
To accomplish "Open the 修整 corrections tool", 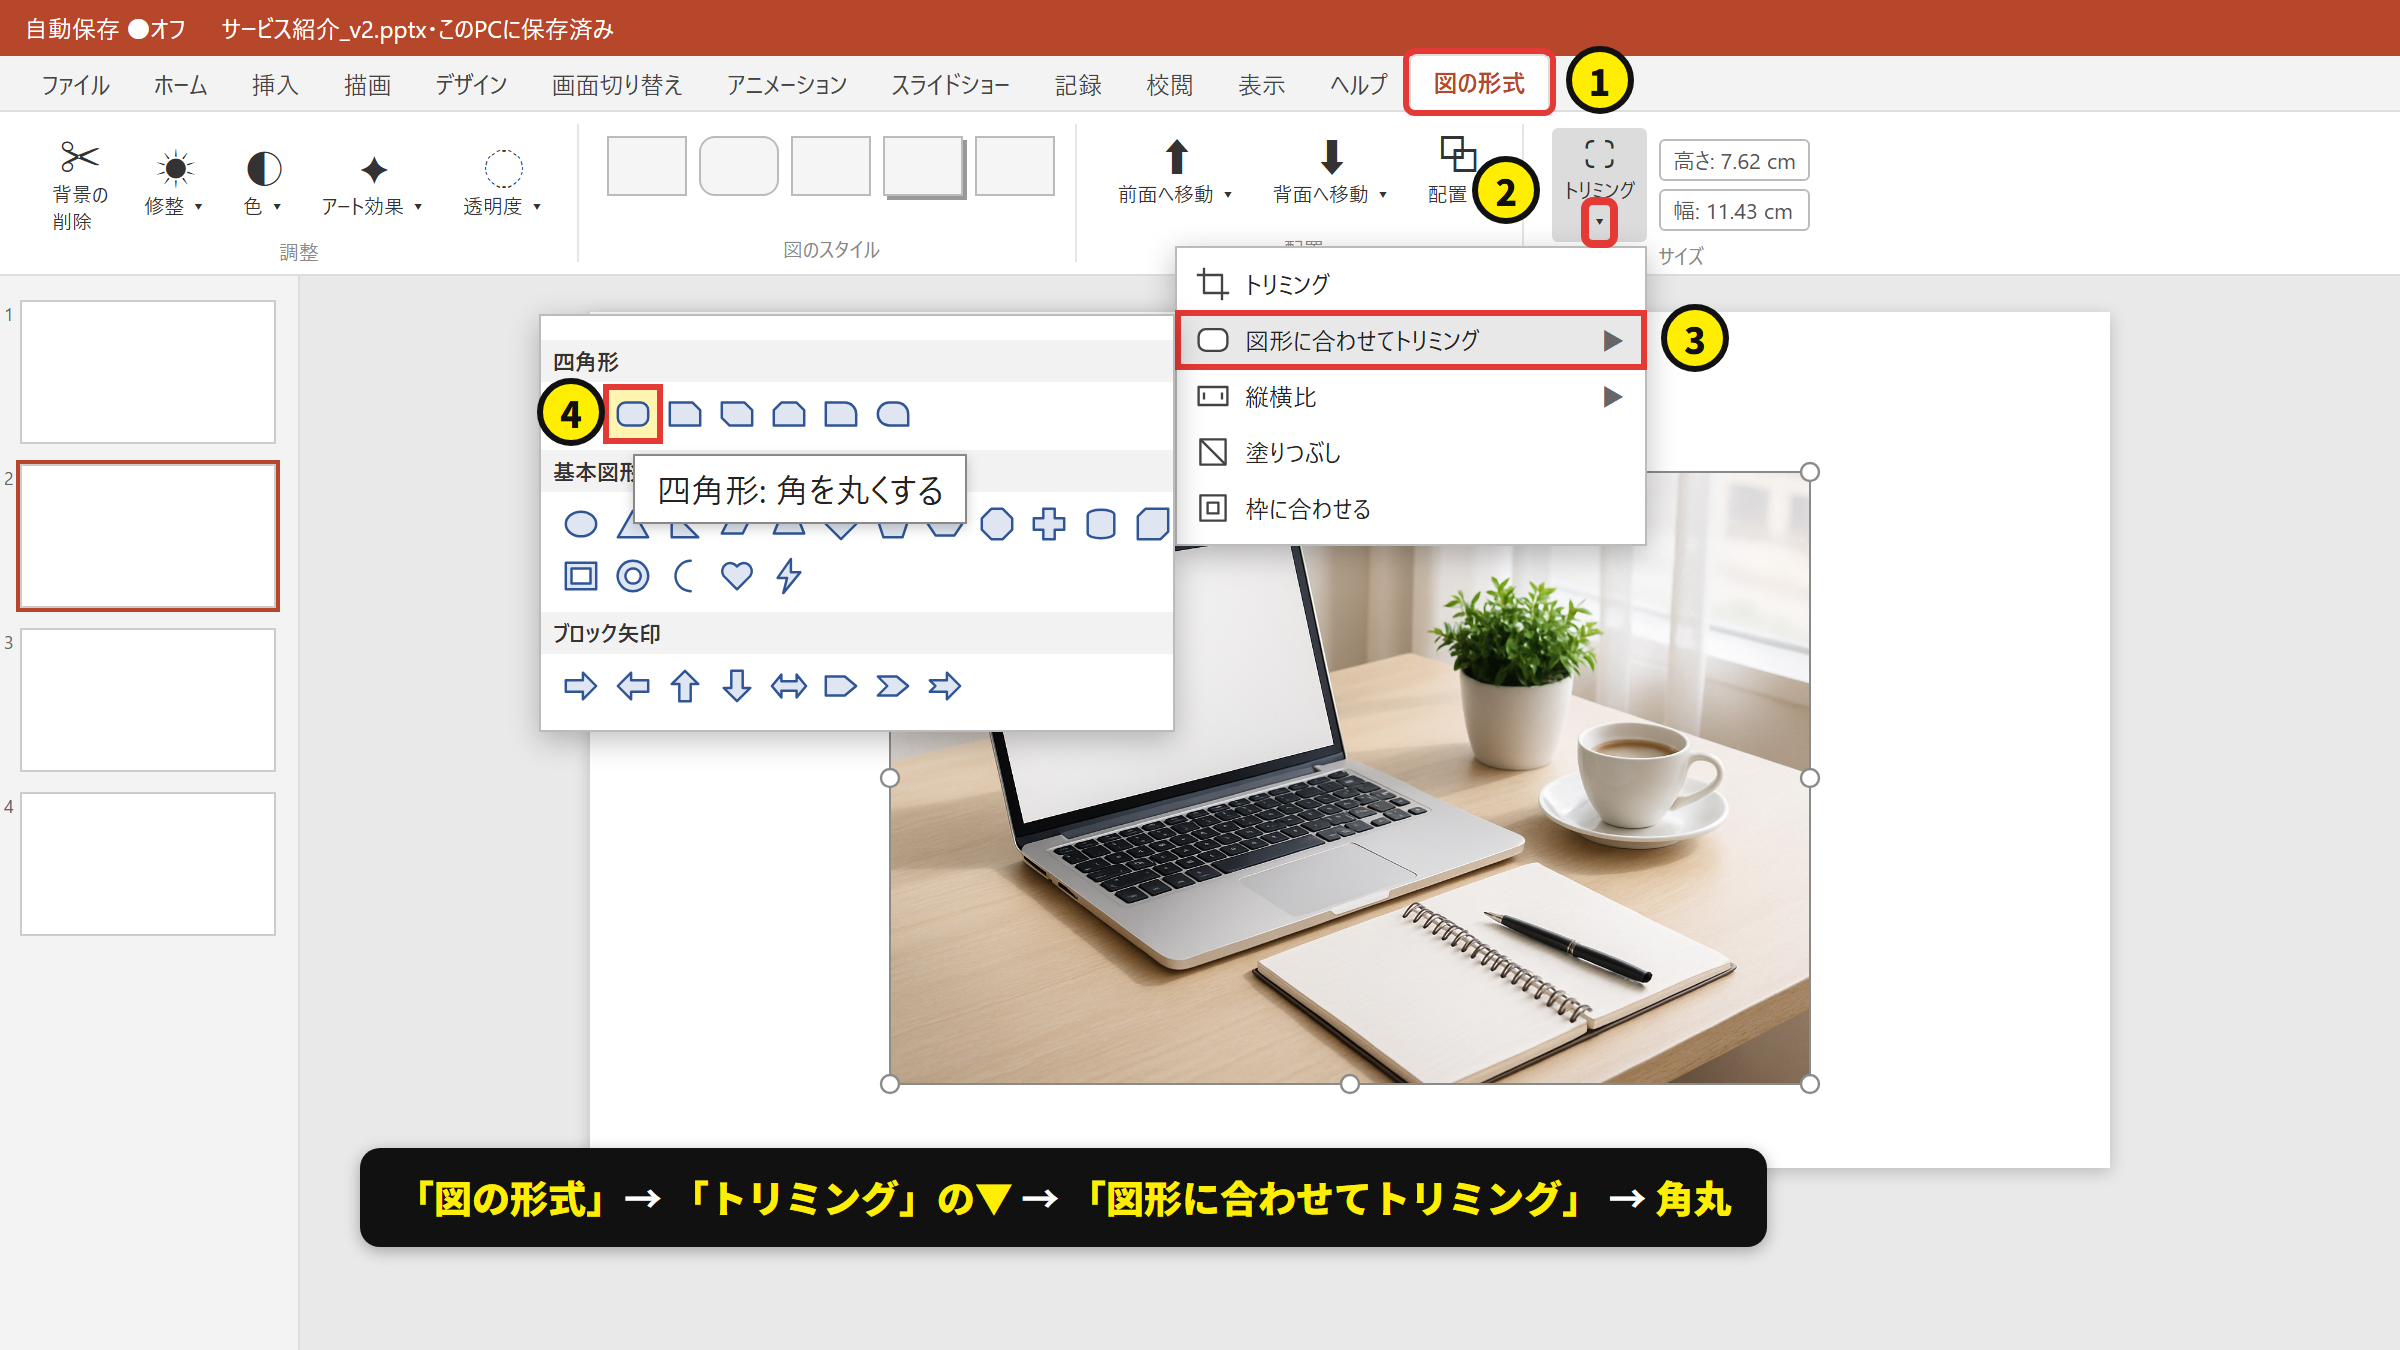I will tap(174, 183).
